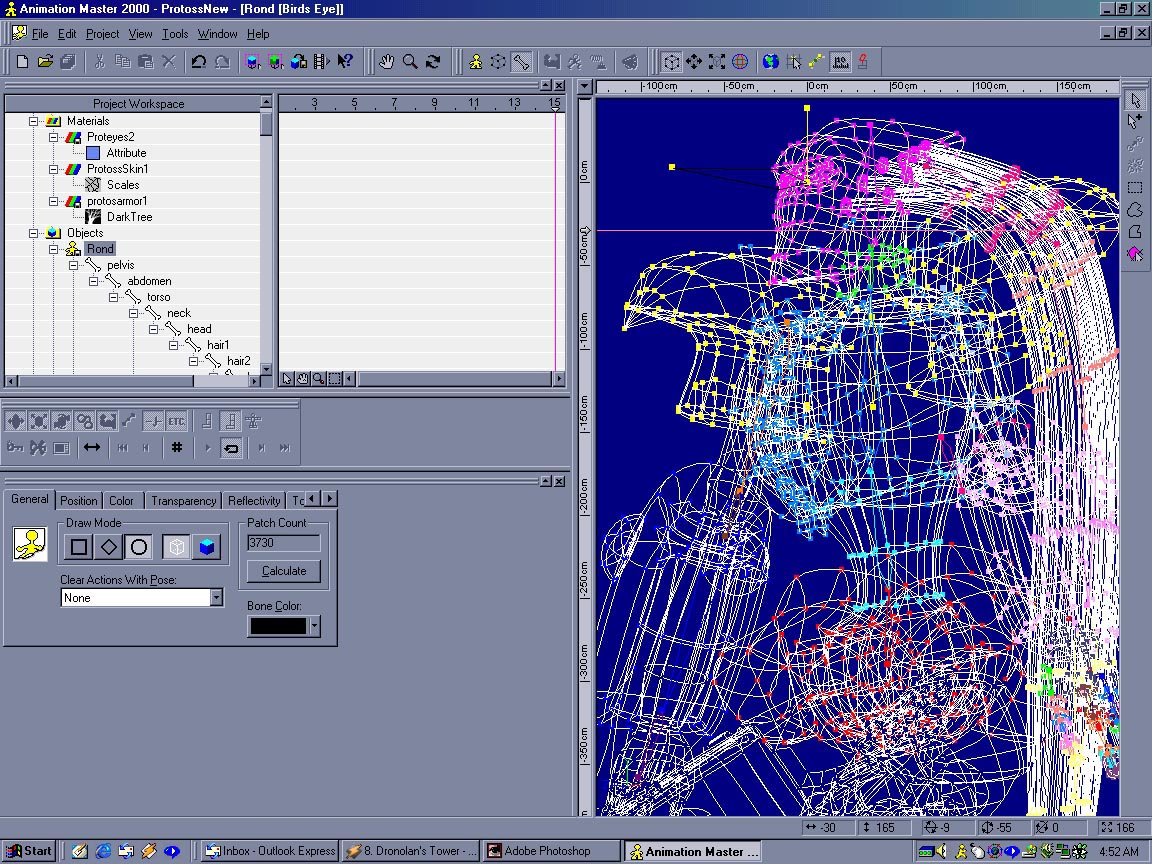Click the magnifier Zoom tool in toolbar

(410, 62)
